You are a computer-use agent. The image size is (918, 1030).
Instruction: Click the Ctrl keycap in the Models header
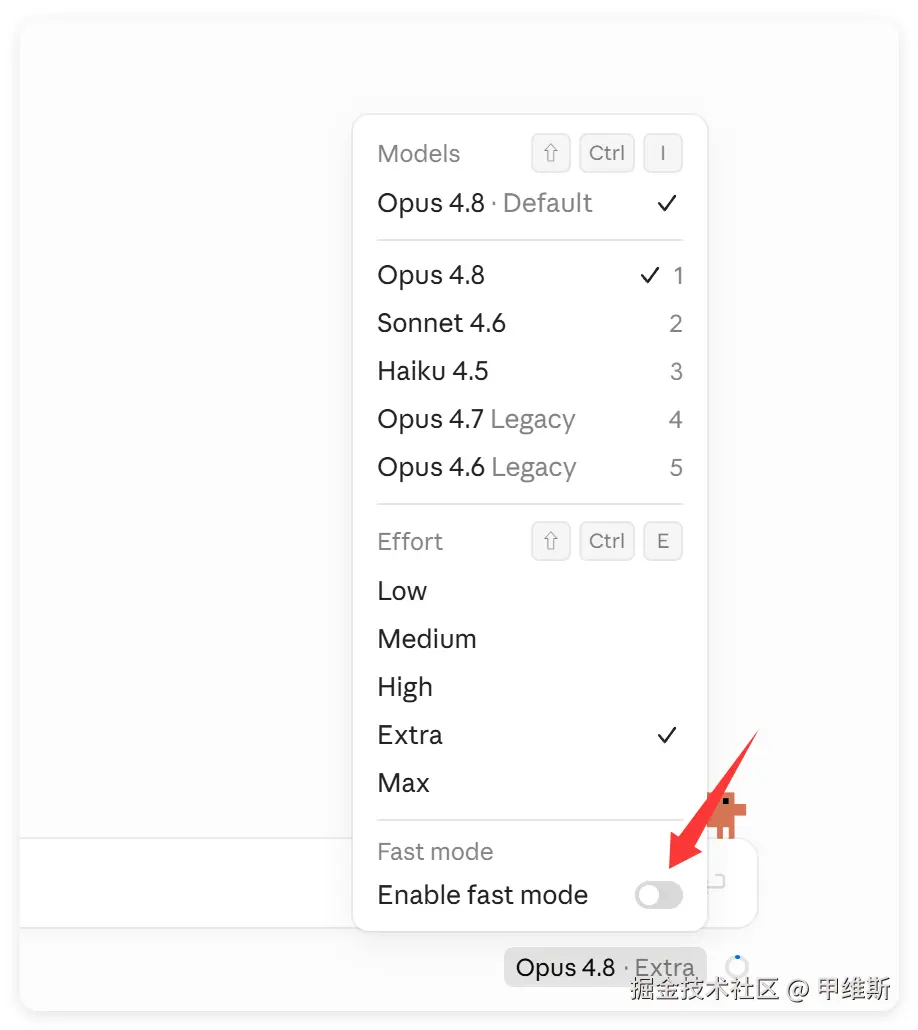607,153
